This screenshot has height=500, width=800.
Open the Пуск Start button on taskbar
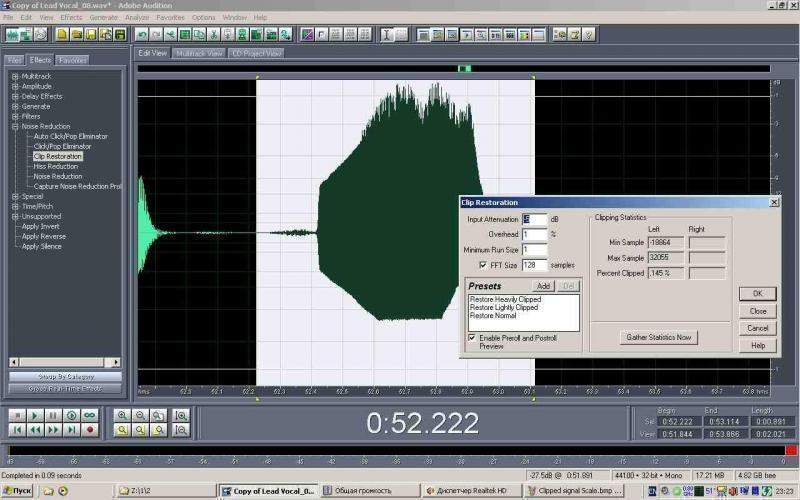[17, 491]
